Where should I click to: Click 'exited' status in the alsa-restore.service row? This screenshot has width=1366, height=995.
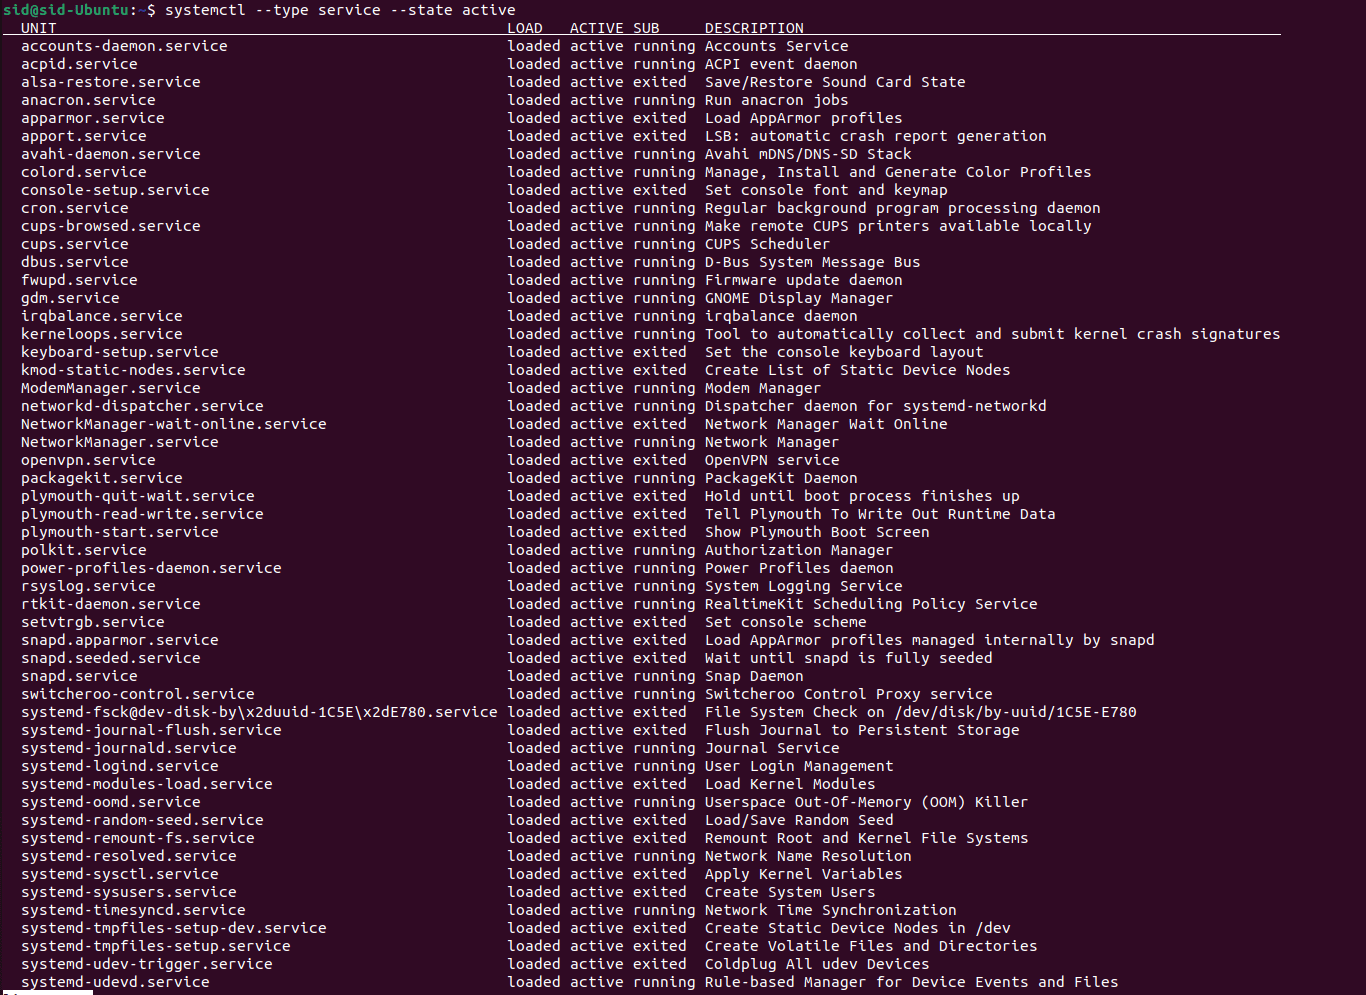pyautogui.click(x=659, y=82)
